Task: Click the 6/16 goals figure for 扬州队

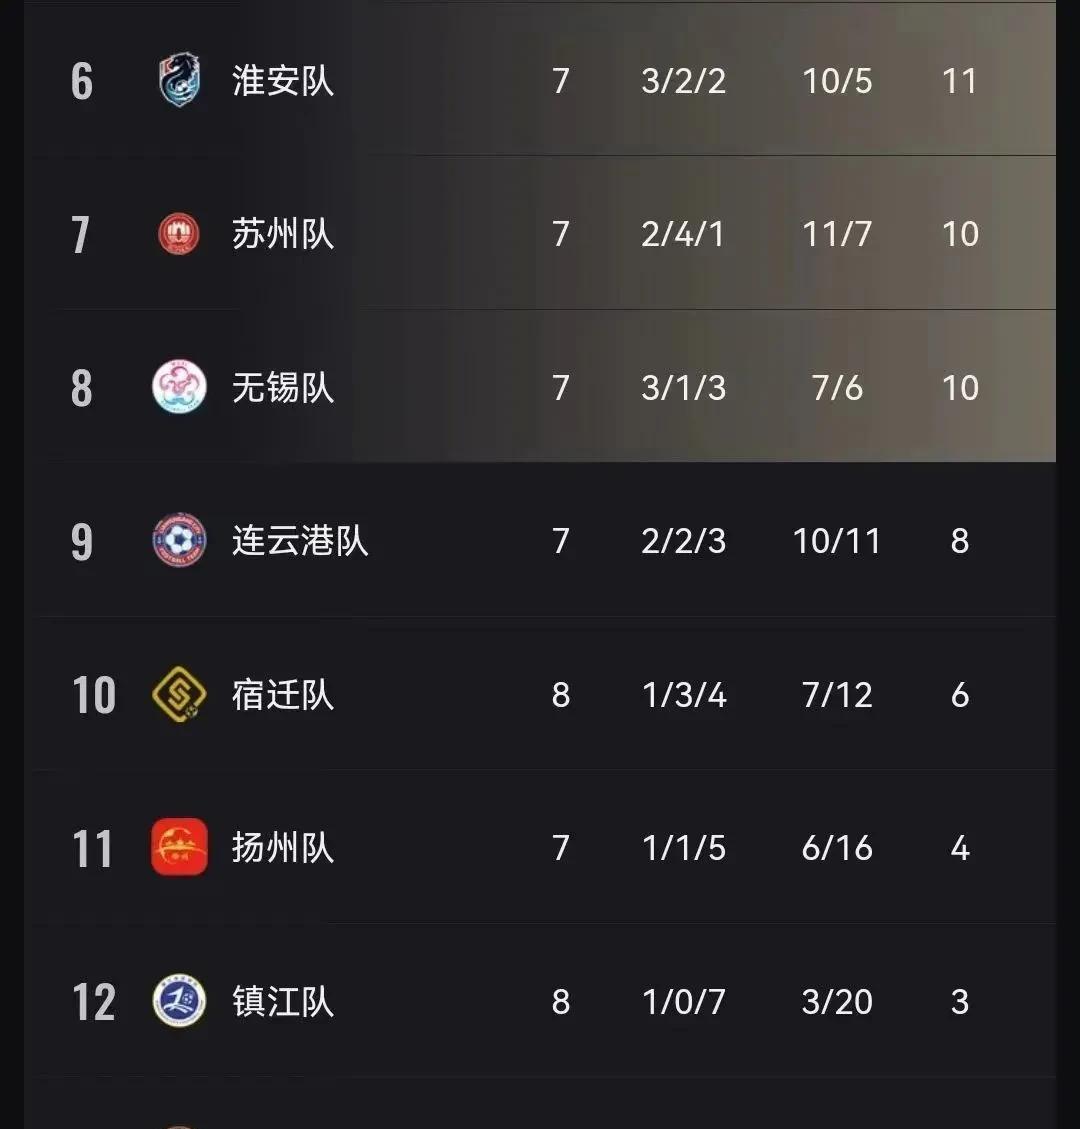Action: (x=837, y=848)
